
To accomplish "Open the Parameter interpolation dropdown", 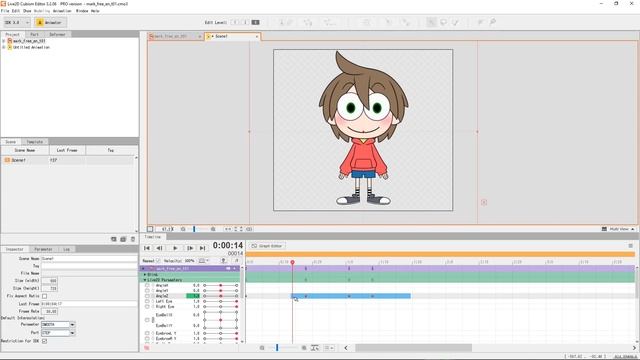I will (72, 324).
